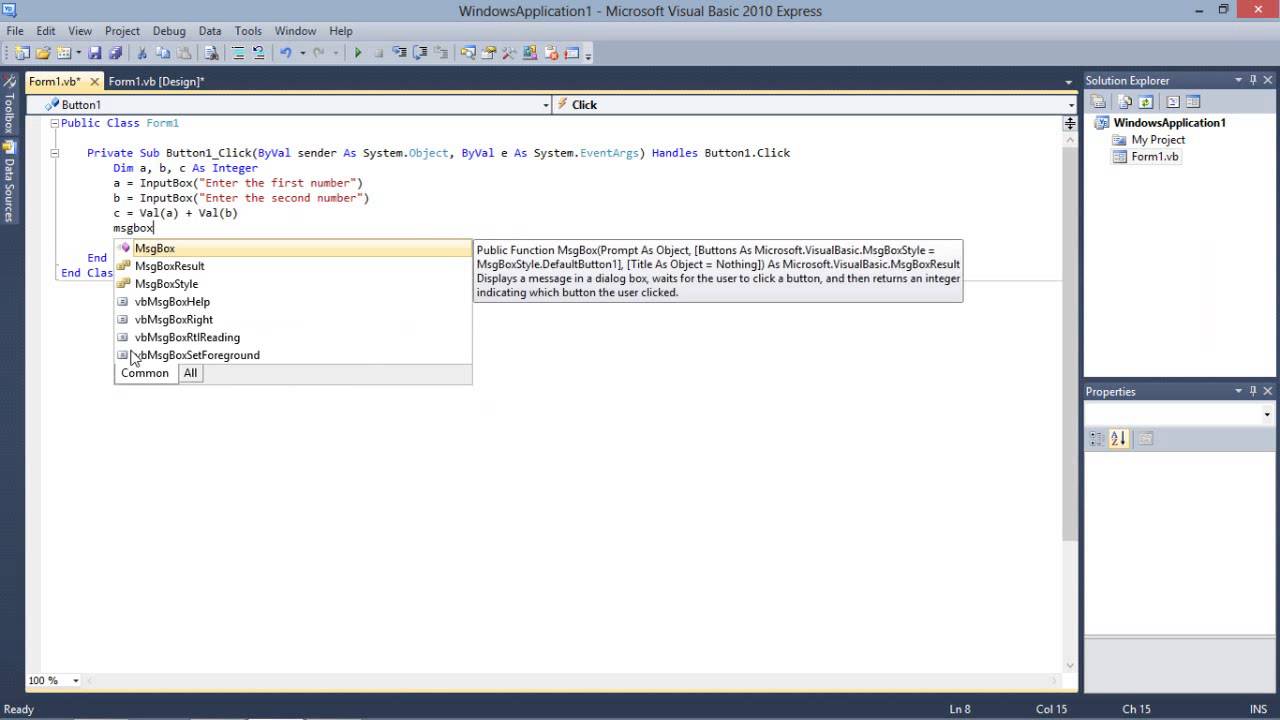This screenshot has height=720, width=1280.
Task: Open the editor zoom 100 % dropdown
Action: [x=75, y=681]
